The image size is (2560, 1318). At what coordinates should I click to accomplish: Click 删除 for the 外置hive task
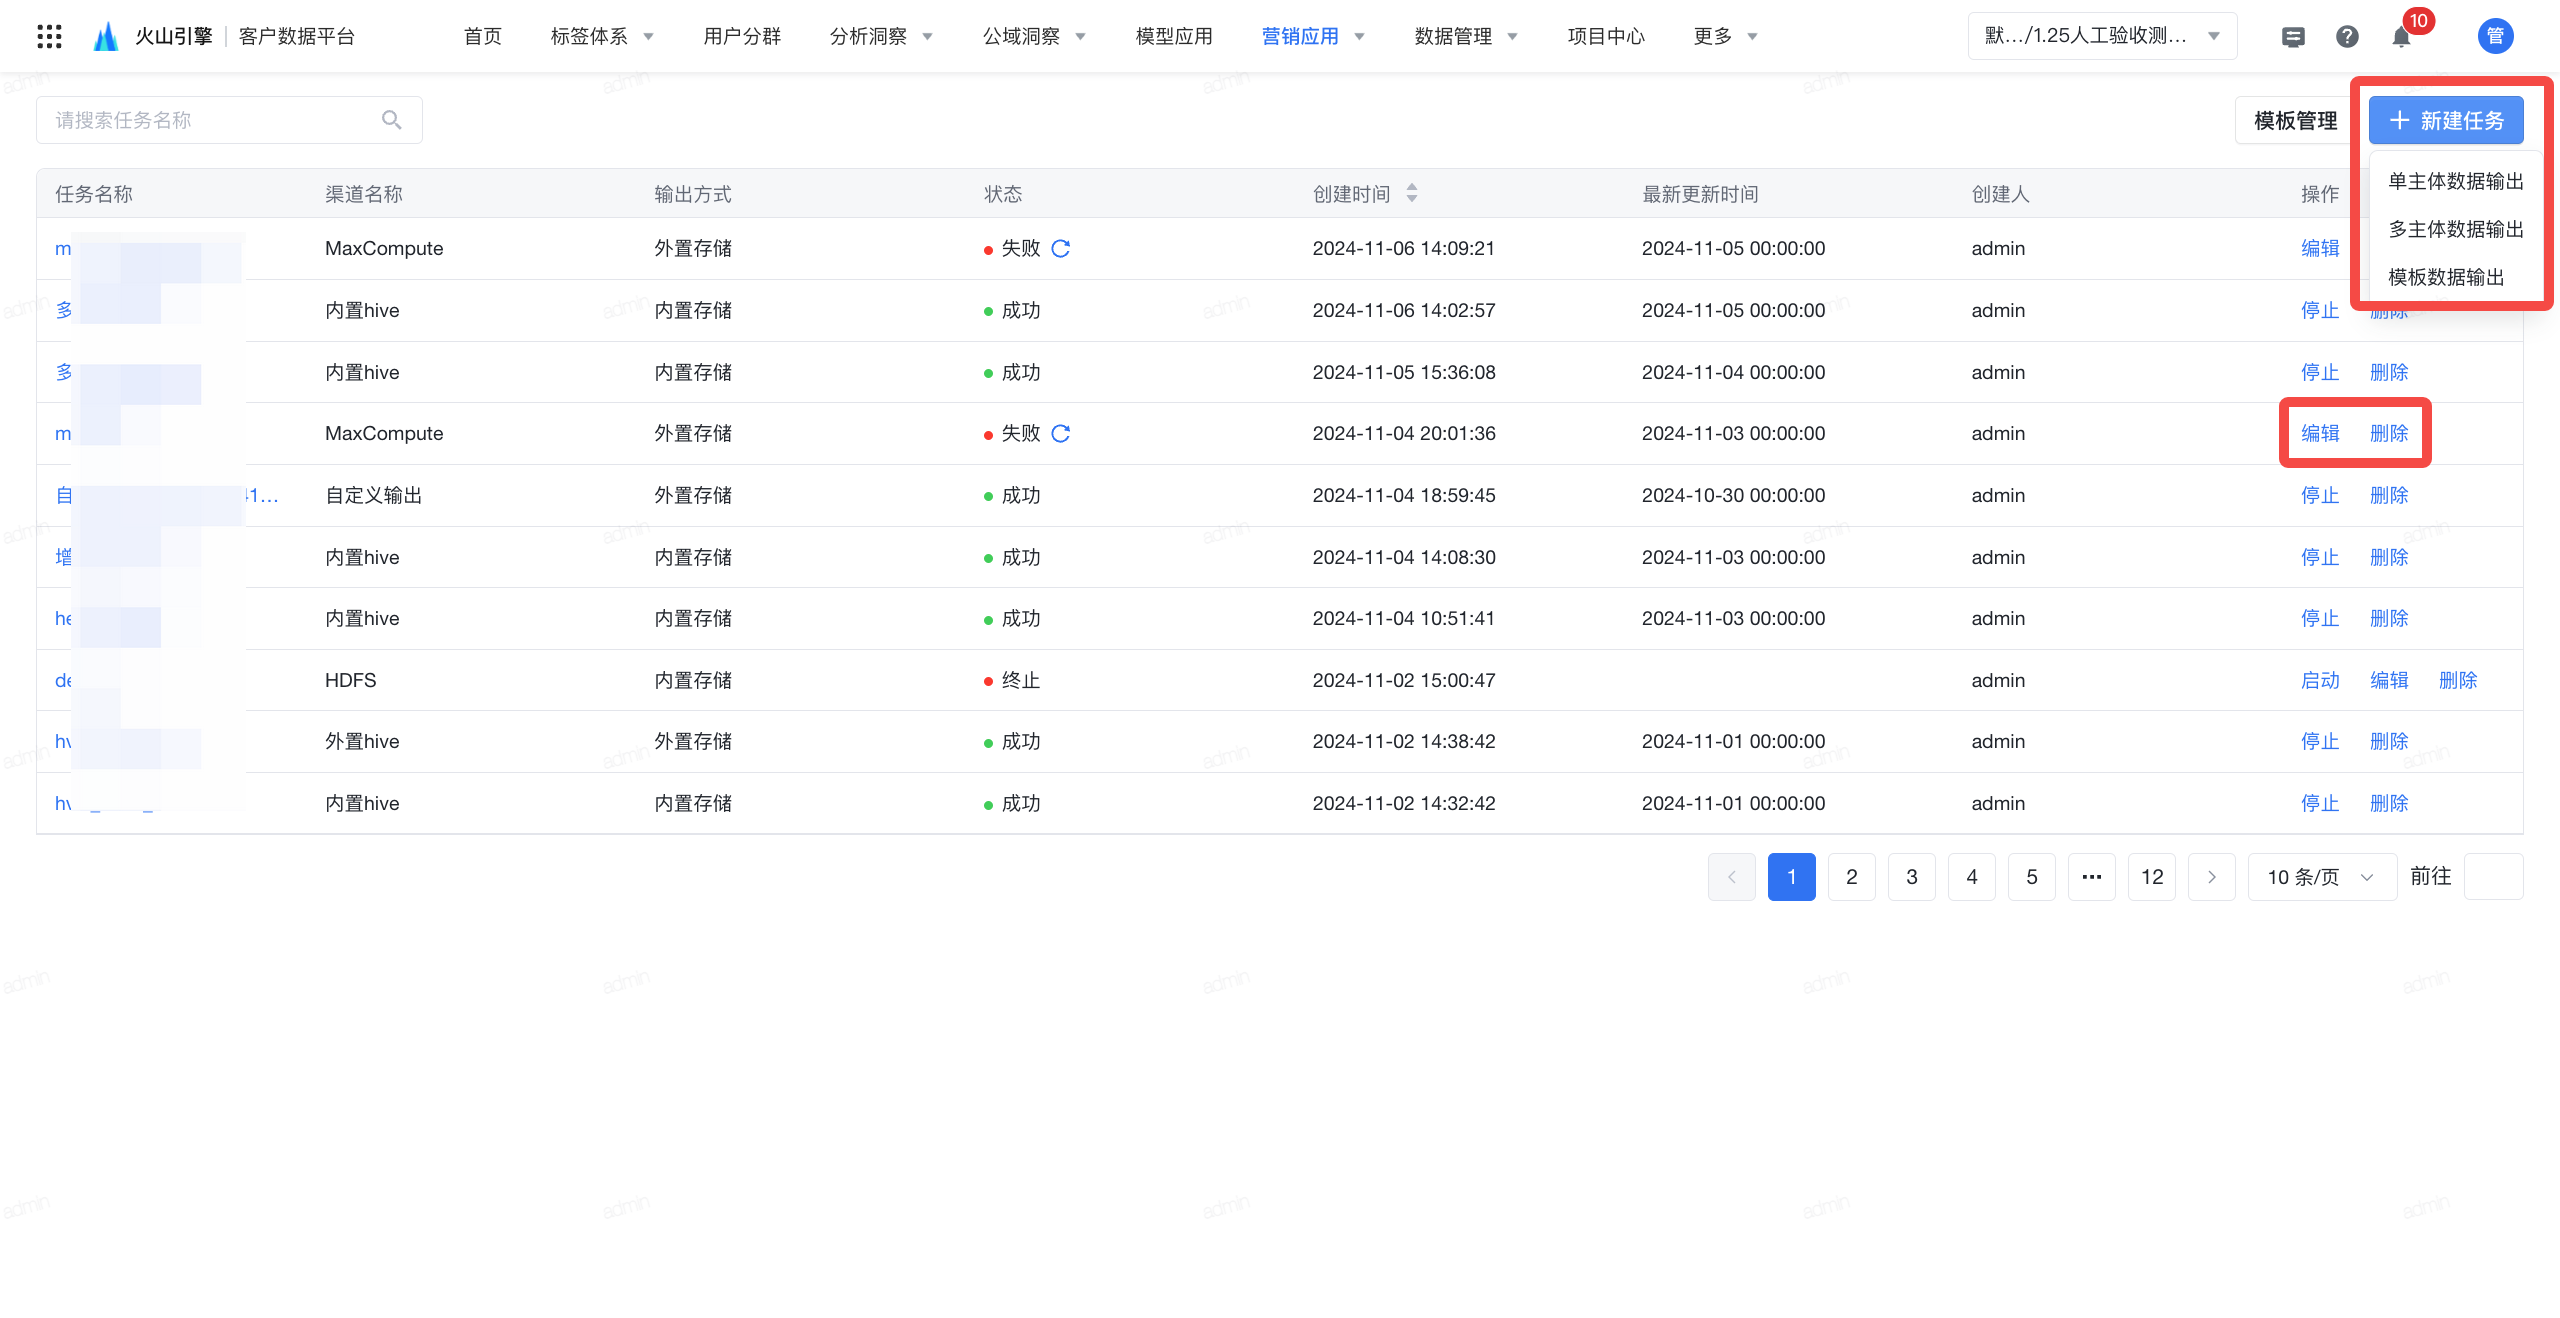click(2389, 741)
